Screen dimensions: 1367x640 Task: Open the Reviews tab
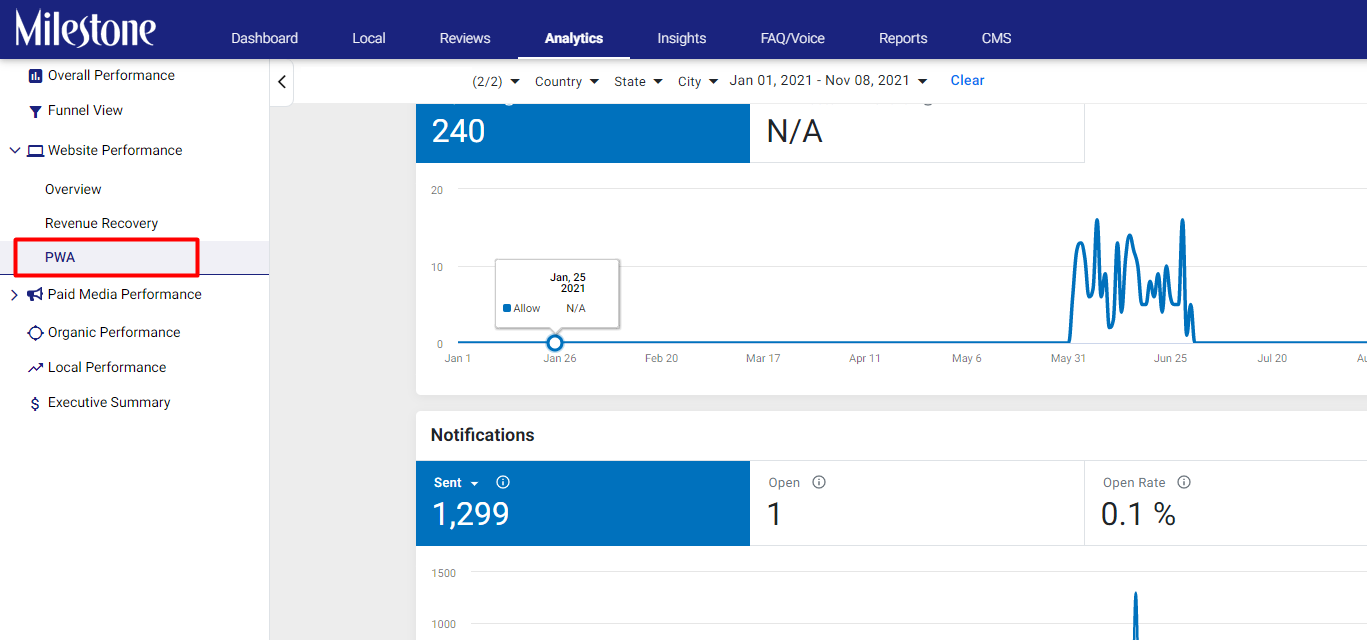[465, 38]
